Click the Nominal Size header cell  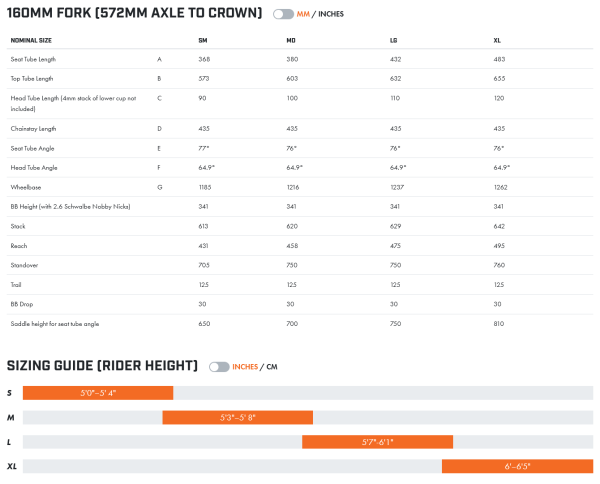click(x=31, y=41)
